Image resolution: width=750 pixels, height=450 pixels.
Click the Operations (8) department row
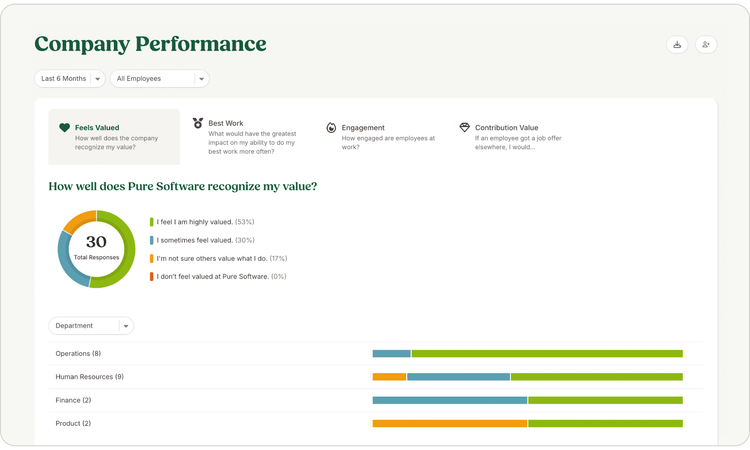(375, 353)
